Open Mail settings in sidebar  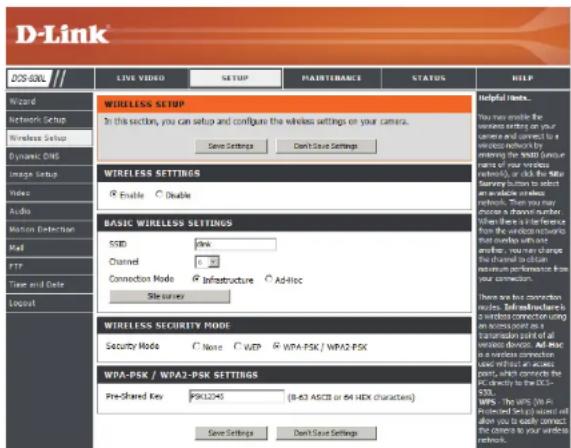(x=50, y=248)
